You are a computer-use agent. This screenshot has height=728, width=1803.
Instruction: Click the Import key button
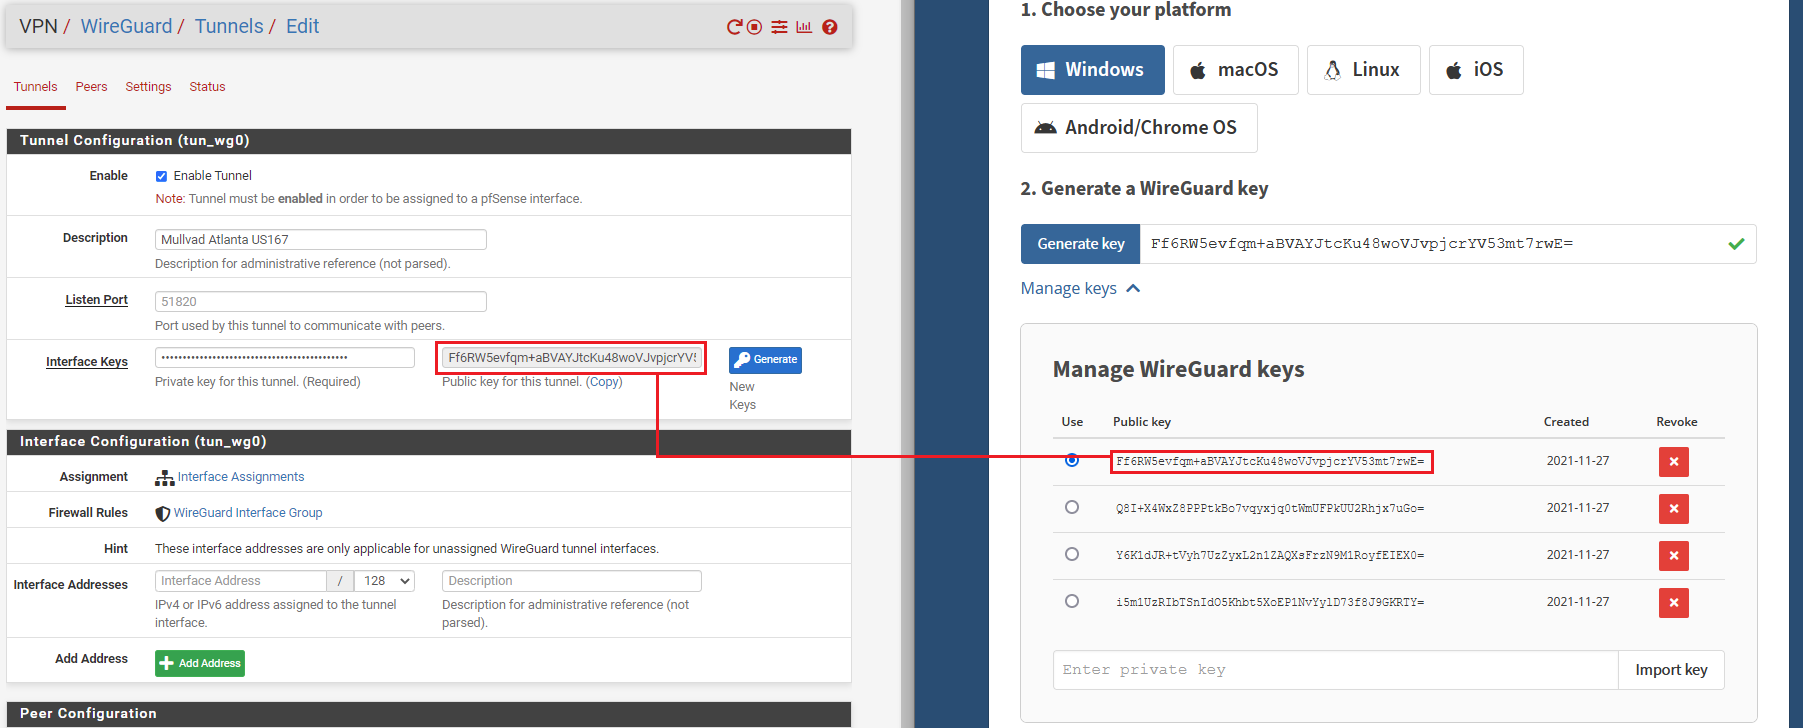click(1671, 670)
